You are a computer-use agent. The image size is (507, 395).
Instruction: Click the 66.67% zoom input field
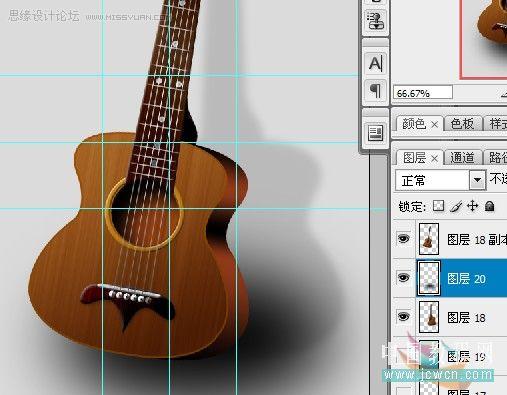coord(423,93)
